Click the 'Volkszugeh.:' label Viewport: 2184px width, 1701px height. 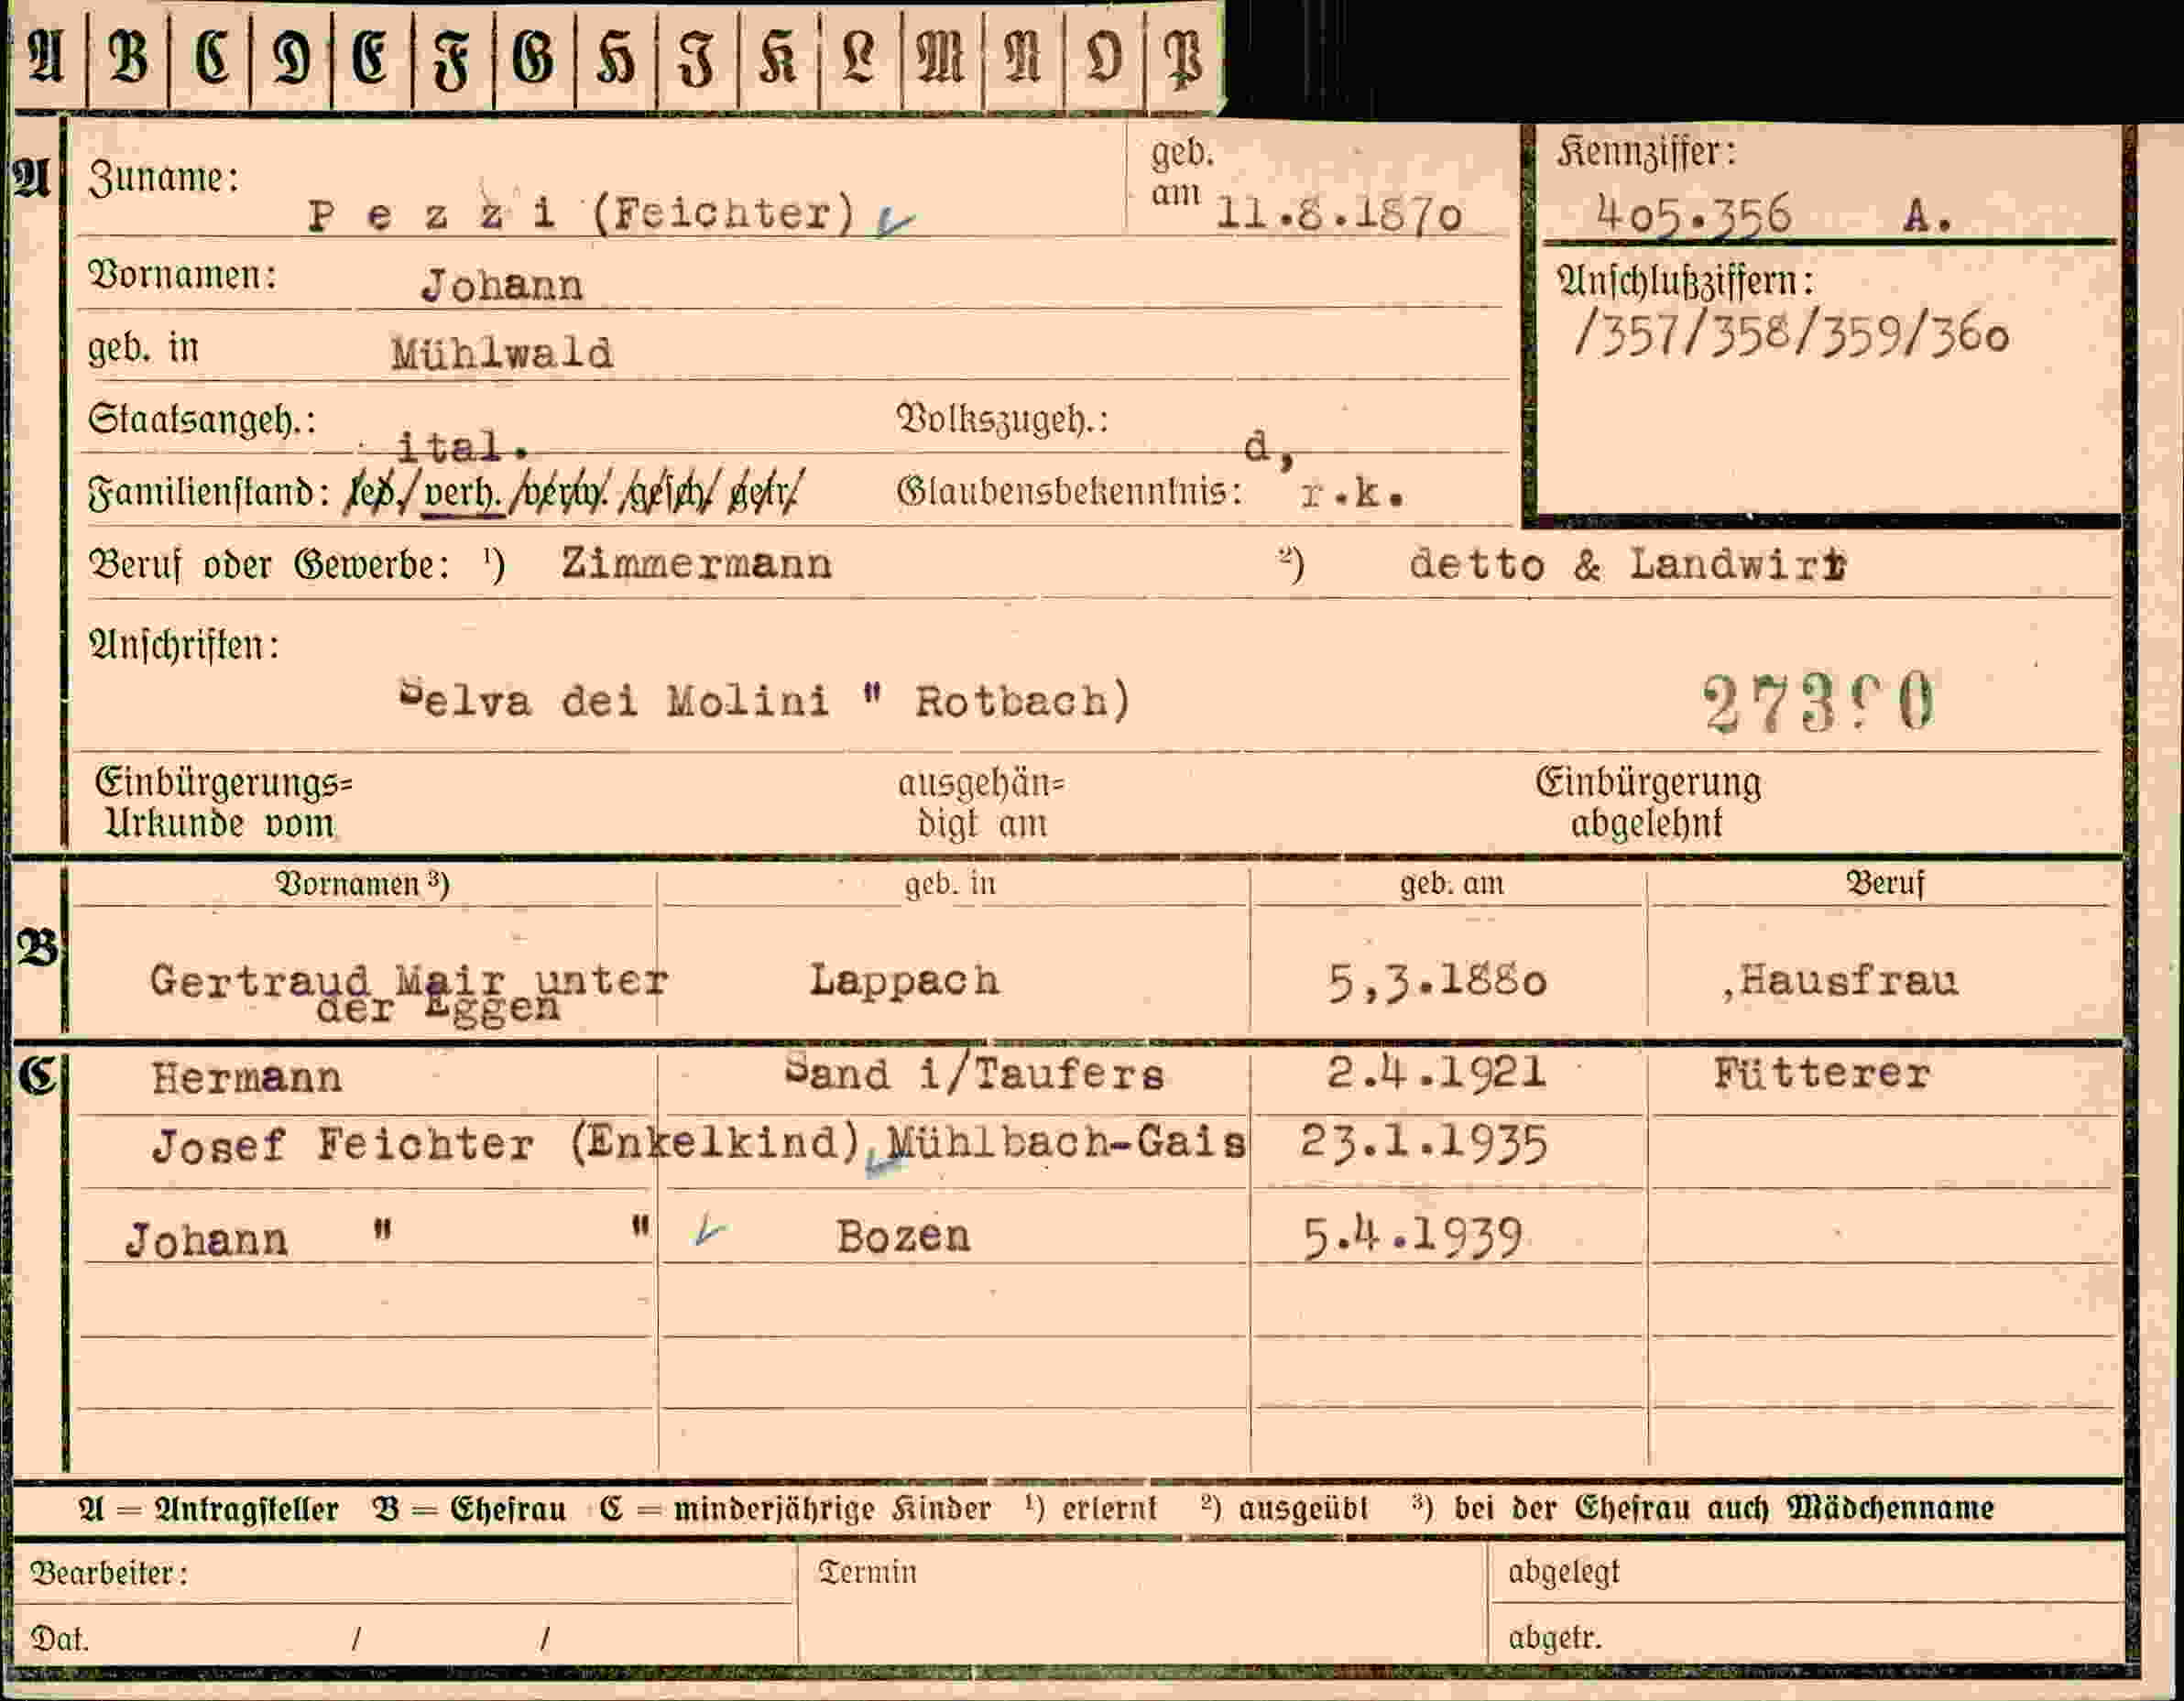tap(1002, 420)
